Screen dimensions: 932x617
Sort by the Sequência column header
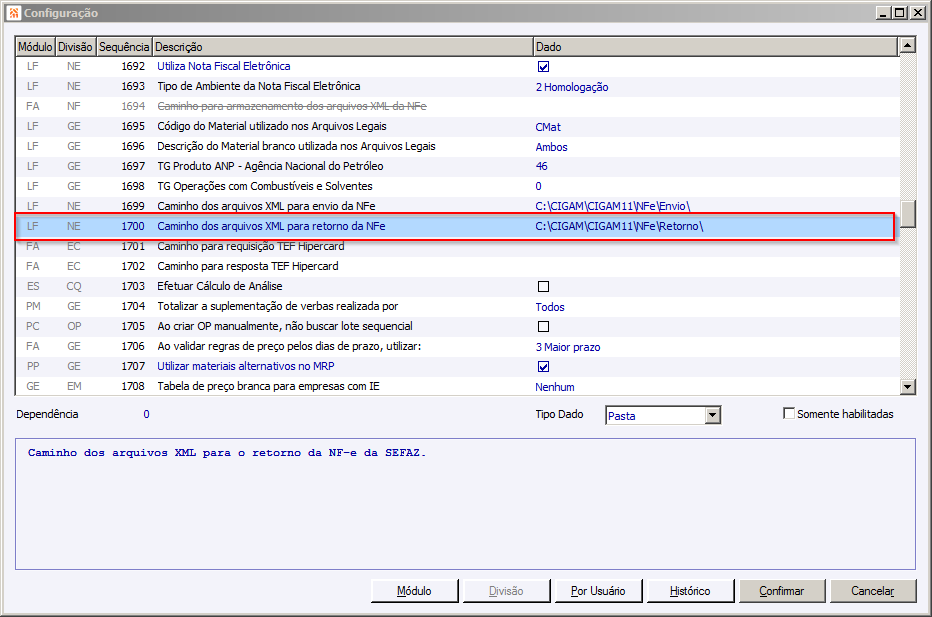pos(124,46)
